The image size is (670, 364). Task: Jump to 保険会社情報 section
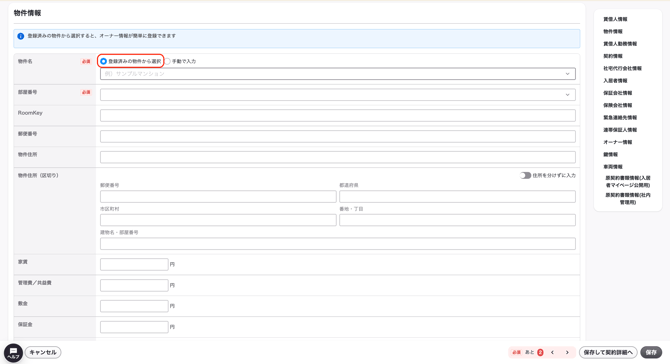[x=617, y=106]
